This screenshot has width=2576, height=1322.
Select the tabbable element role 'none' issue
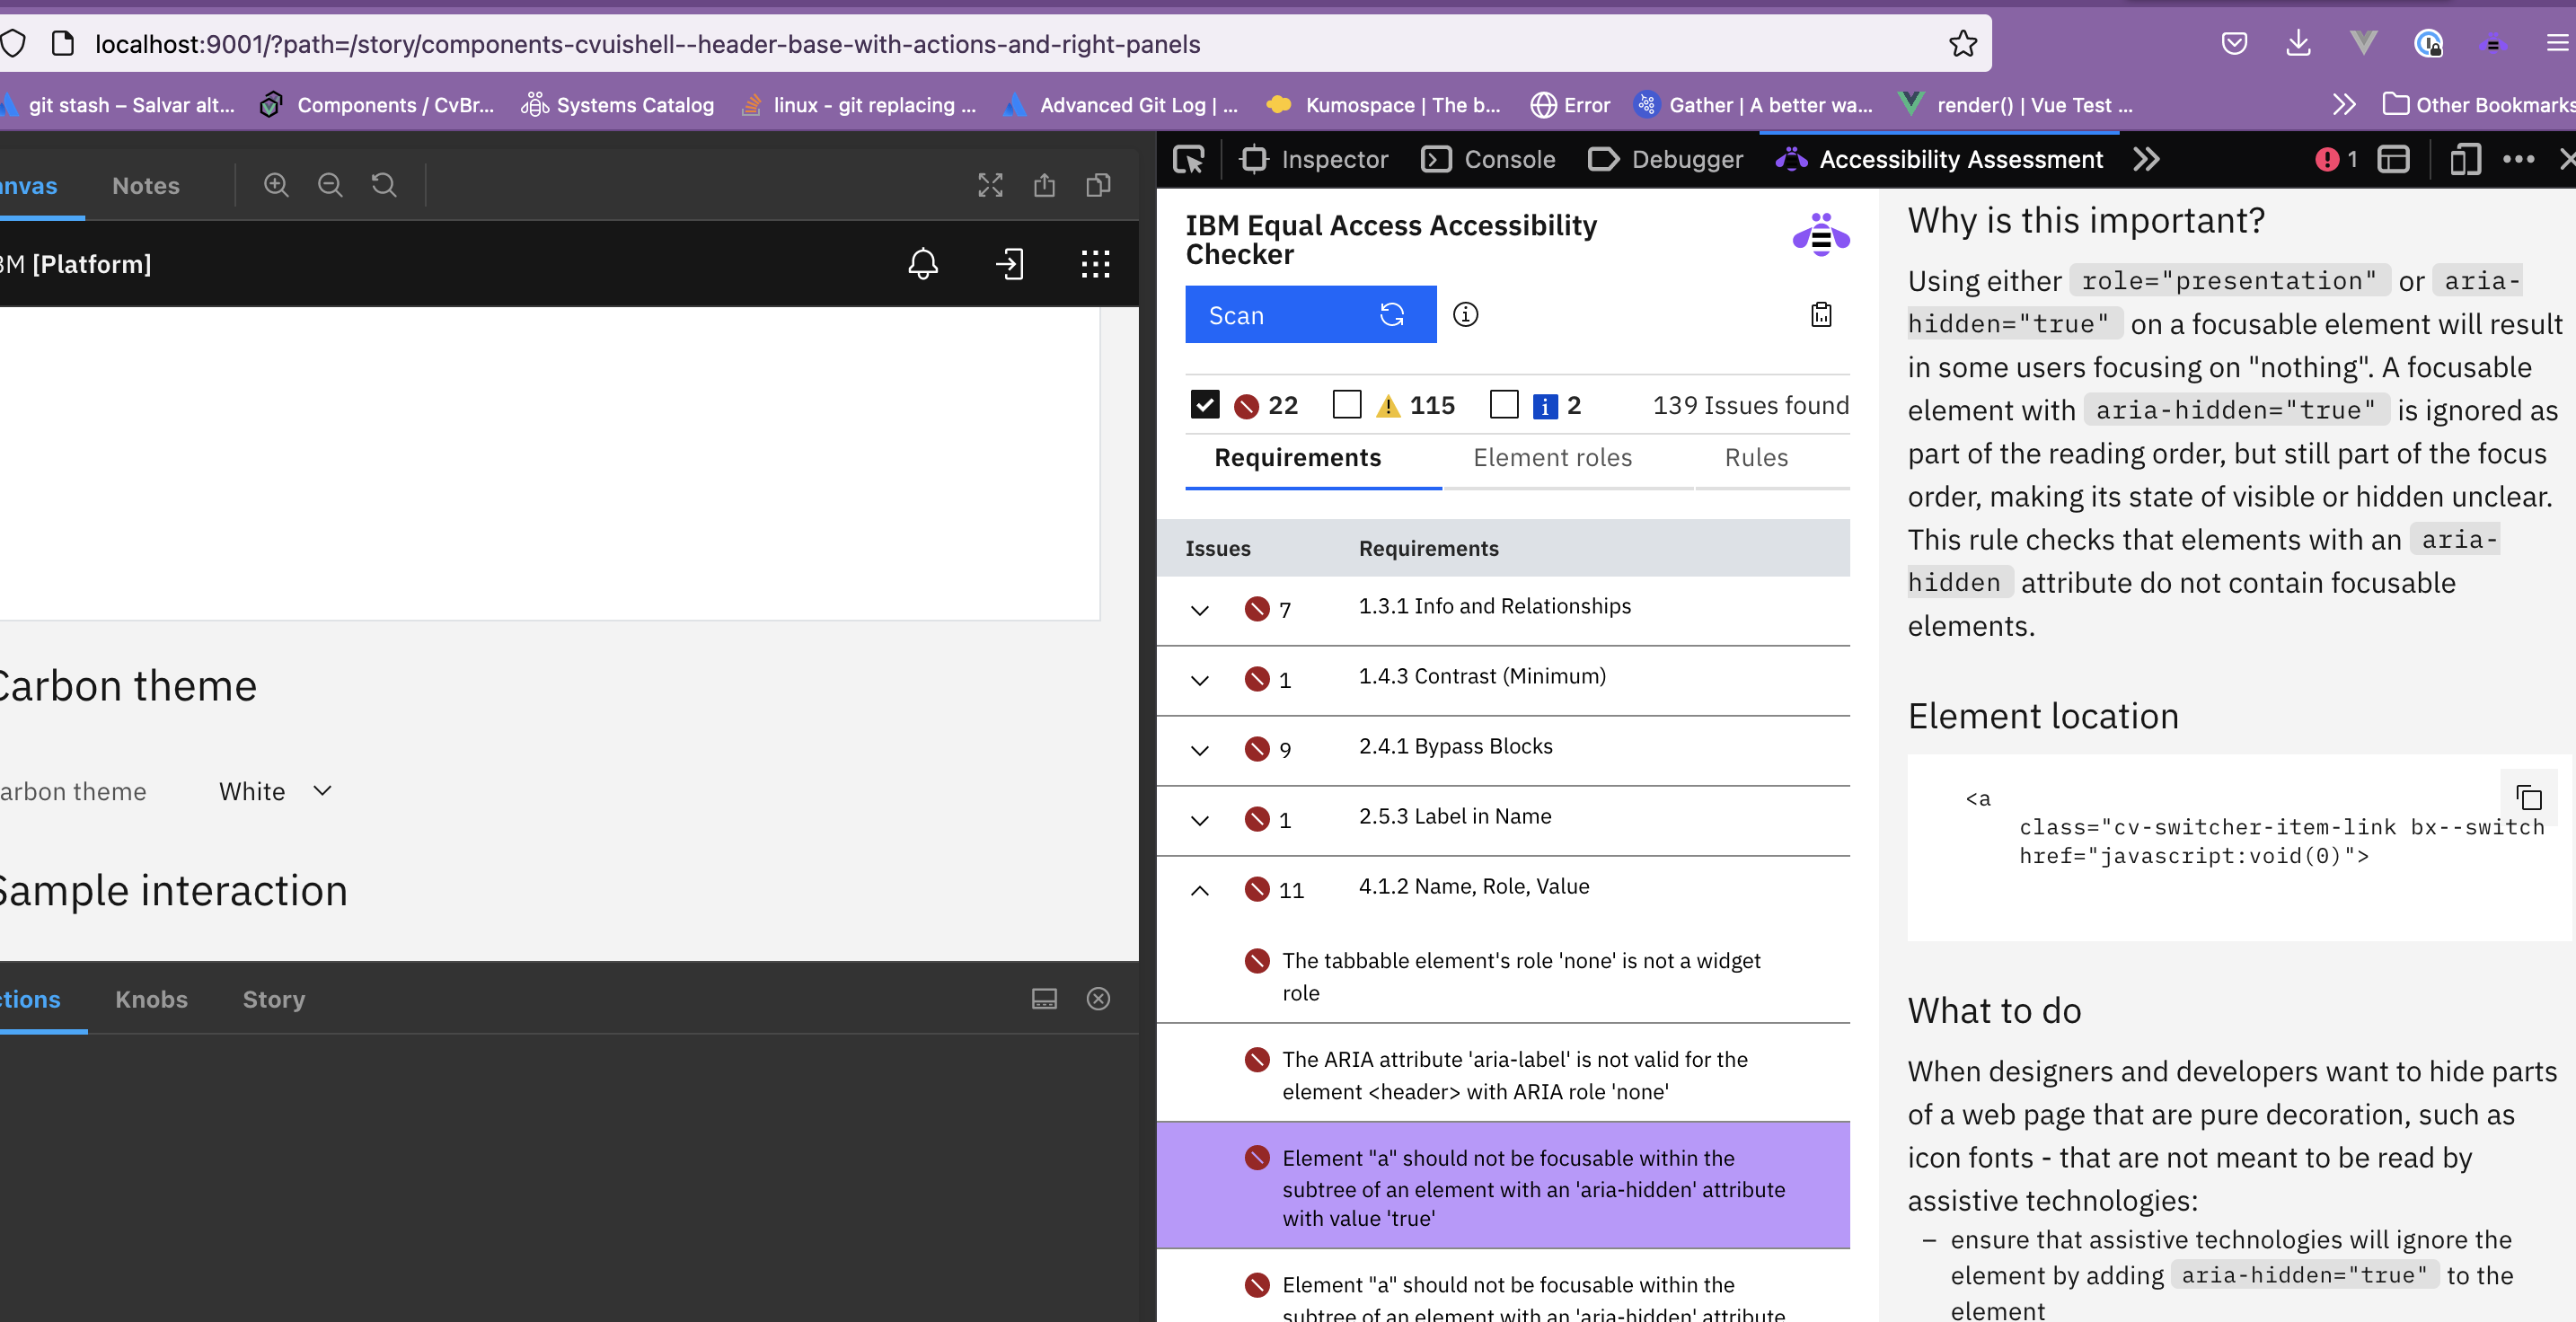click(1520, 975)
